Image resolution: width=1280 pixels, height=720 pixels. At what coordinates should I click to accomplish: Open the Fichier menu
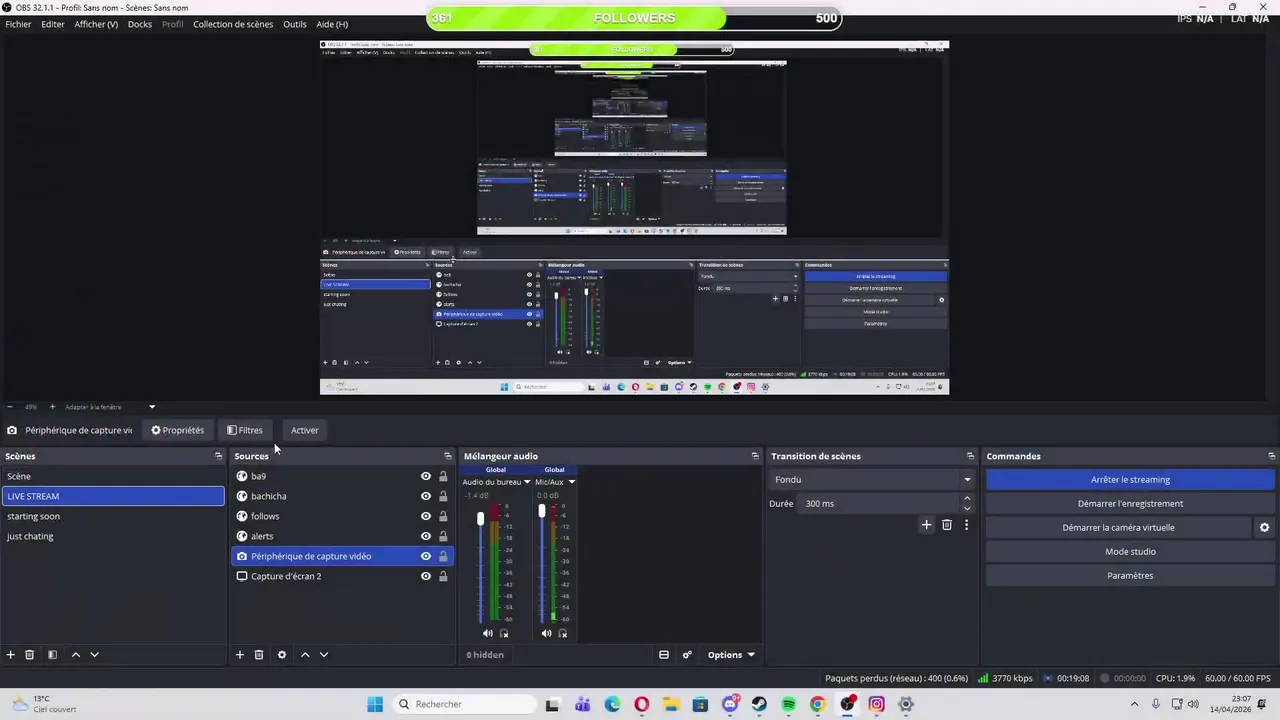coord(18,24)
